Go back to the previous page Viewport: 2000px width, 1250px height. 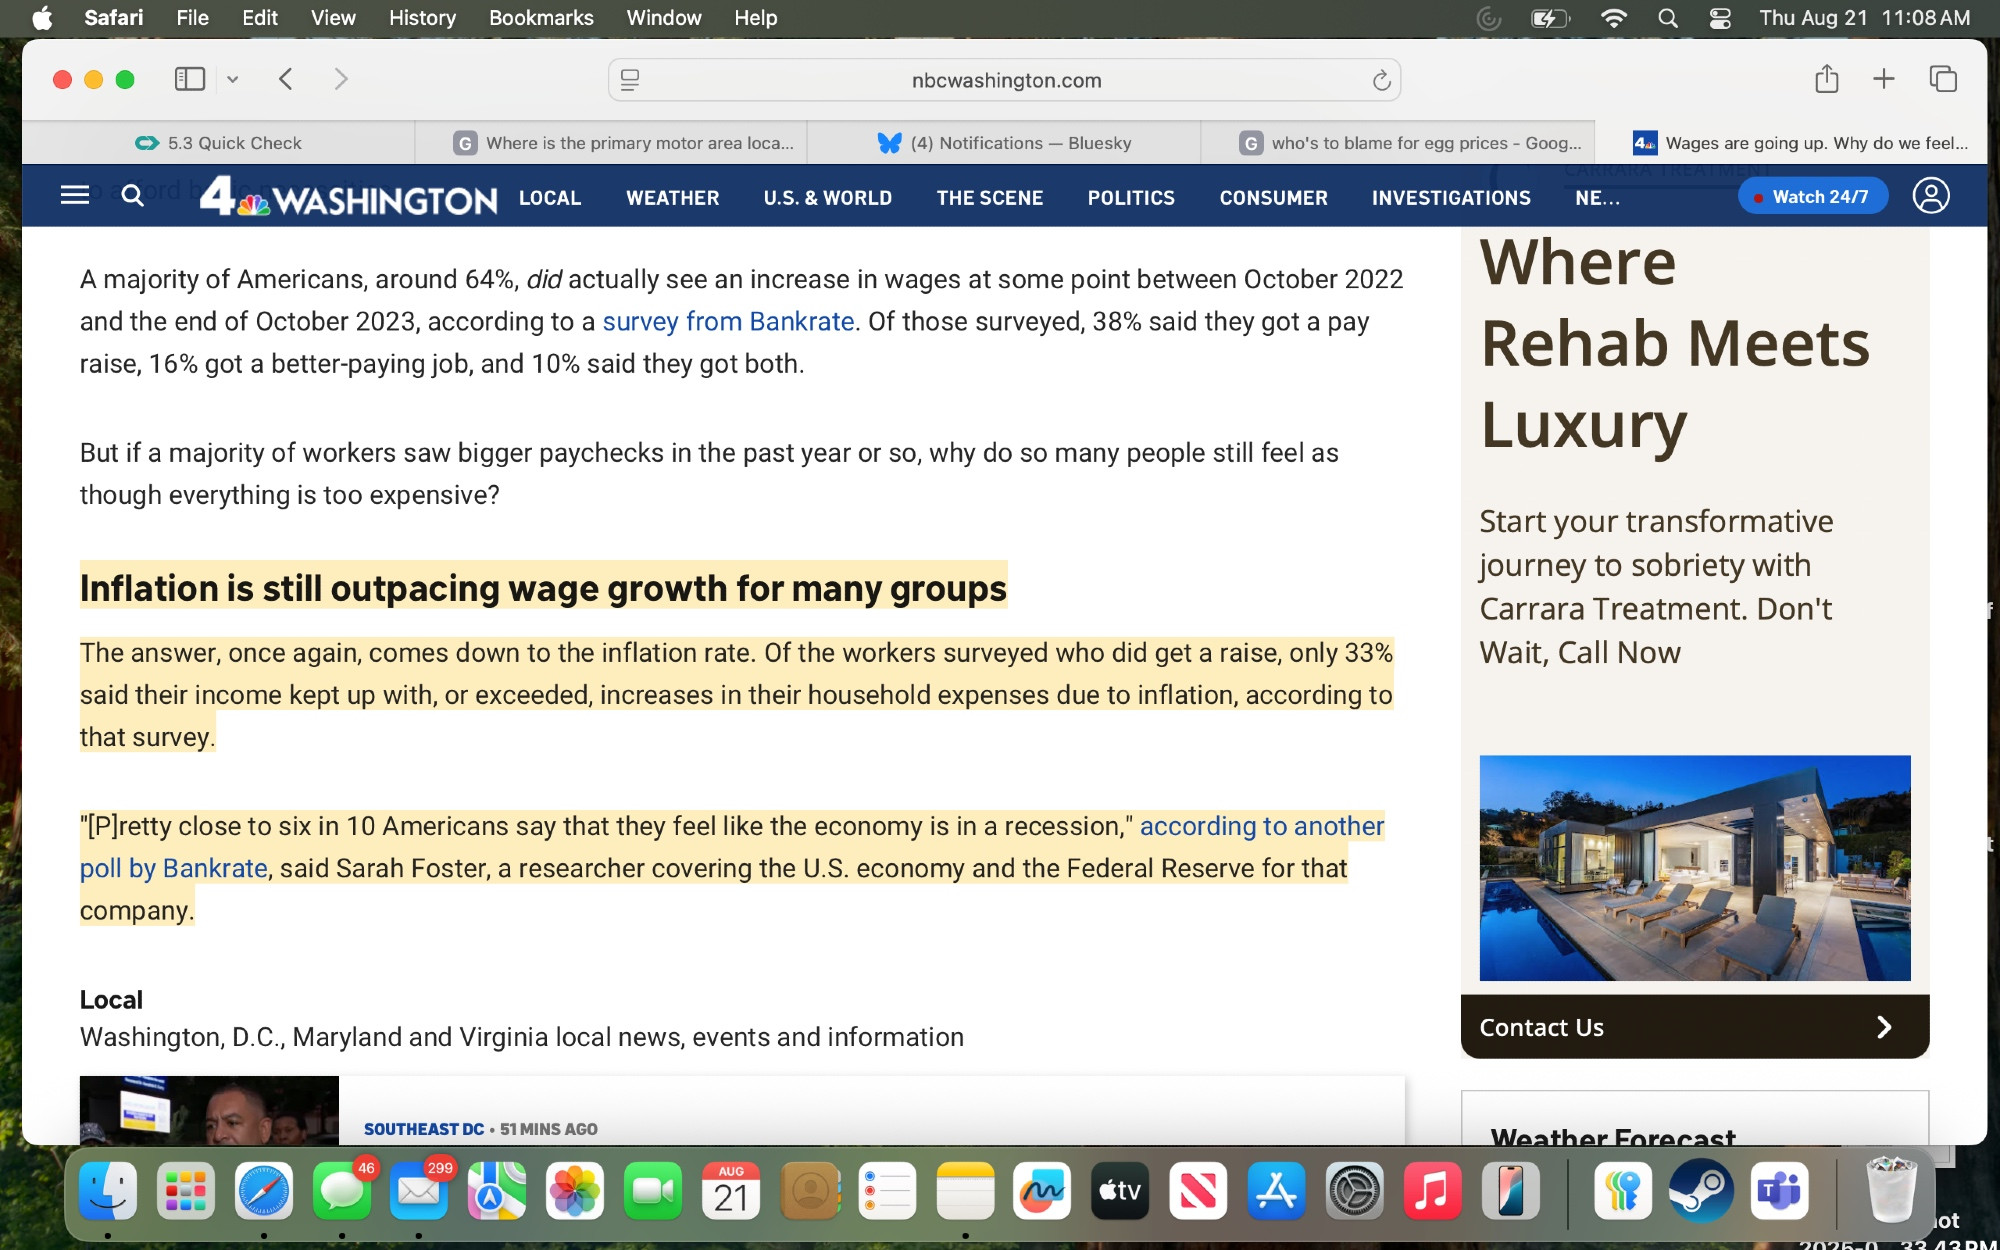(x=286, y=79)
